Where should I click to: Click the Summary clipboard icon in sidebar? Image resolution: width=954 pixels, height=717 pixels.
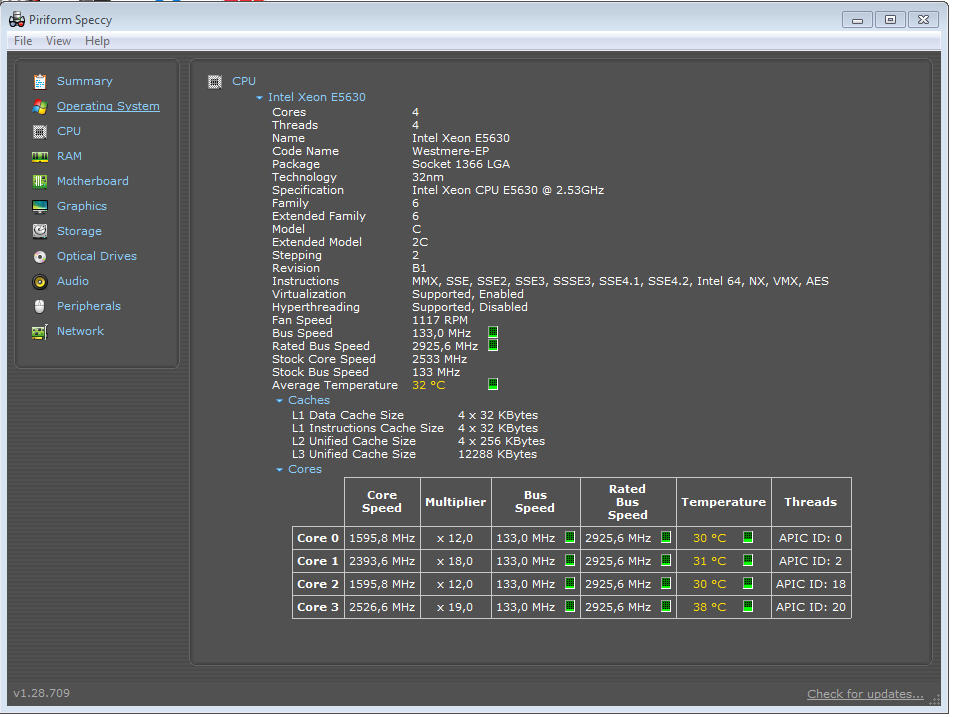[x=40, y=81]
